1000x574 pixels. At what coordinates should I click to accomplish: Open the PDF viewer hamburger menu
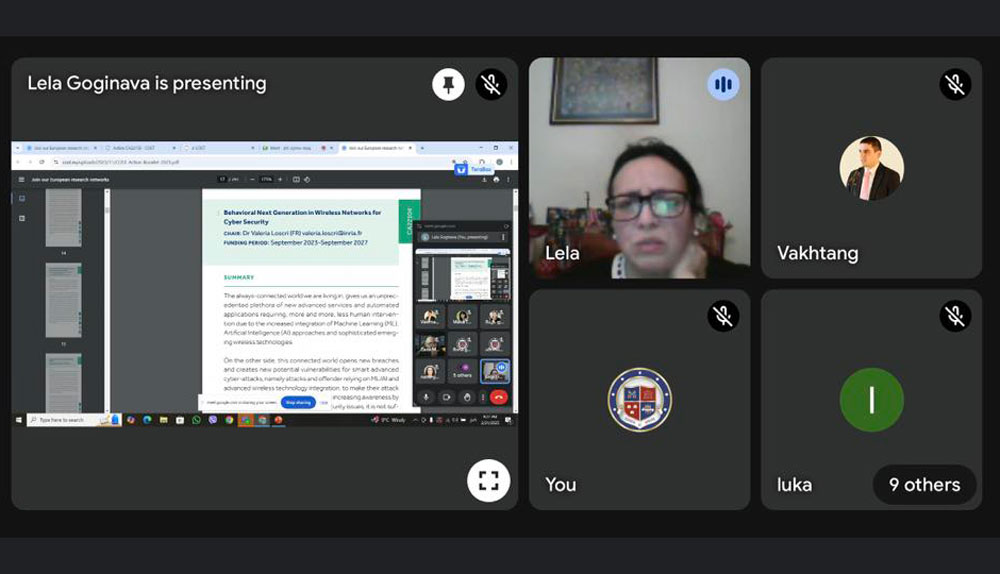coord(21,179)
